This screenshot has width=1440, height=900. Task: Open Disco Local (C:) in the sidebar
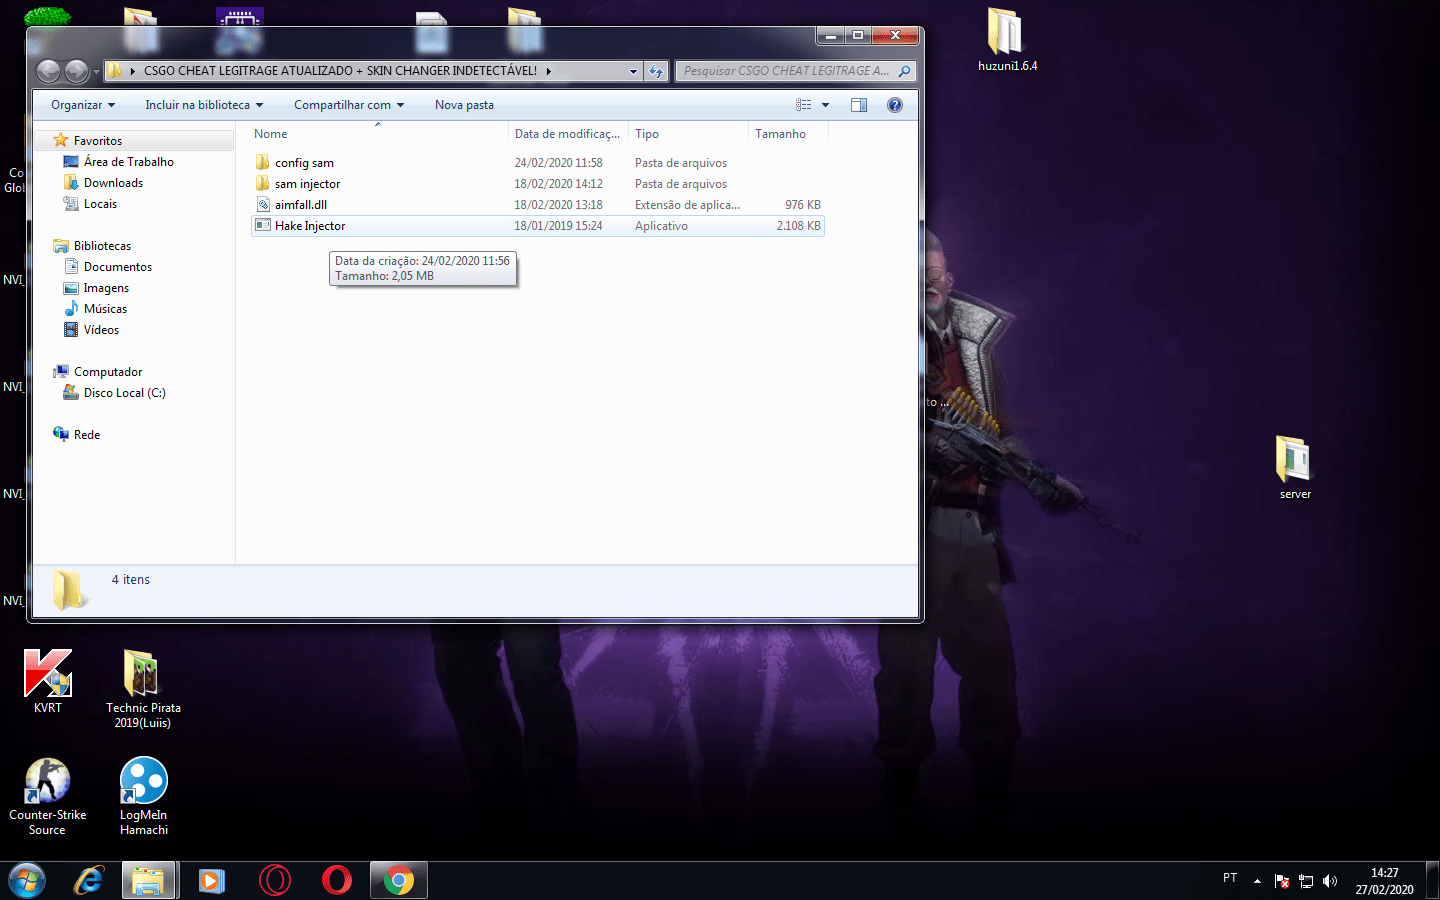tap(124, 393)
